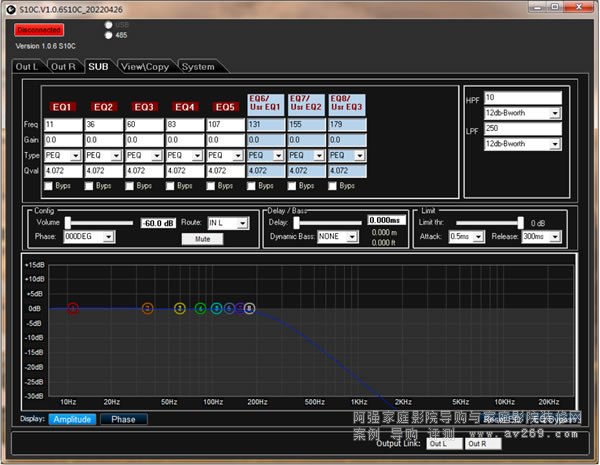Select the red EQ band 1 node on graph
This screenshot has width=600, height=465.
(x=72, y=309)
